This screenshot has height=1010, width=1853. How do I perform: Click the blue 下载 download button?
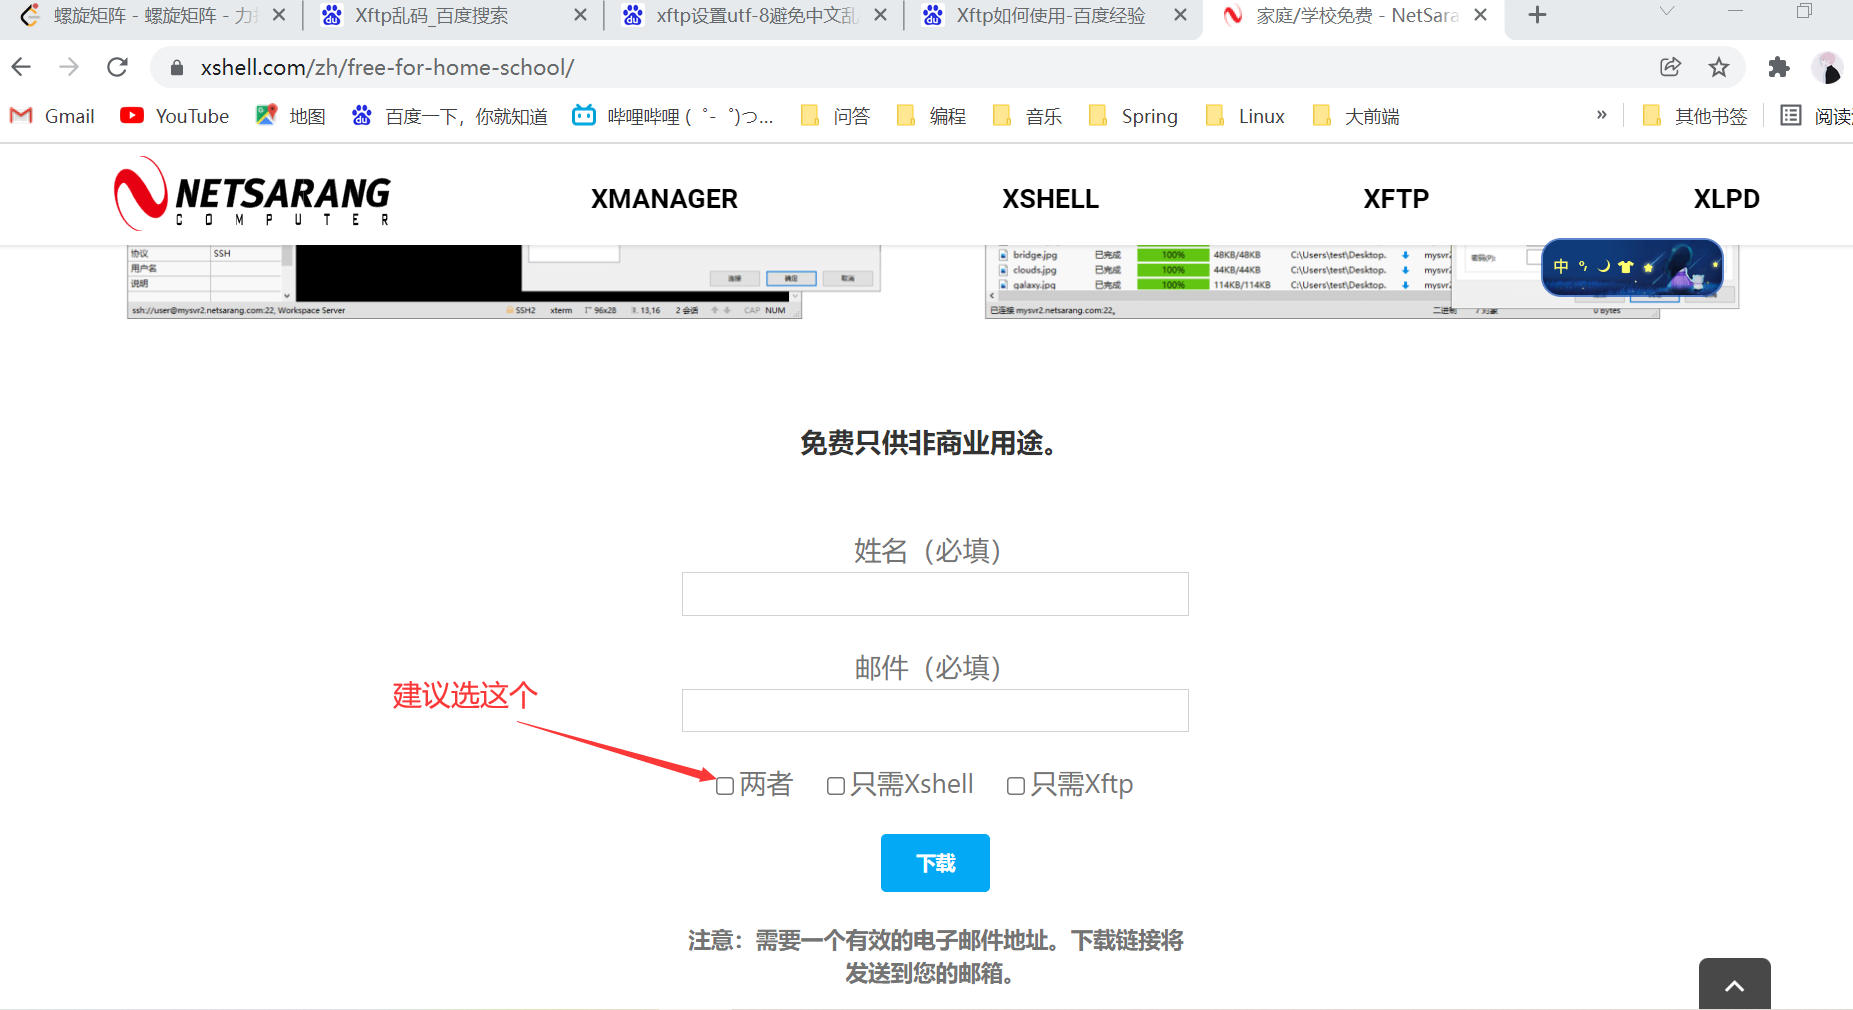[x=935, y=863]
